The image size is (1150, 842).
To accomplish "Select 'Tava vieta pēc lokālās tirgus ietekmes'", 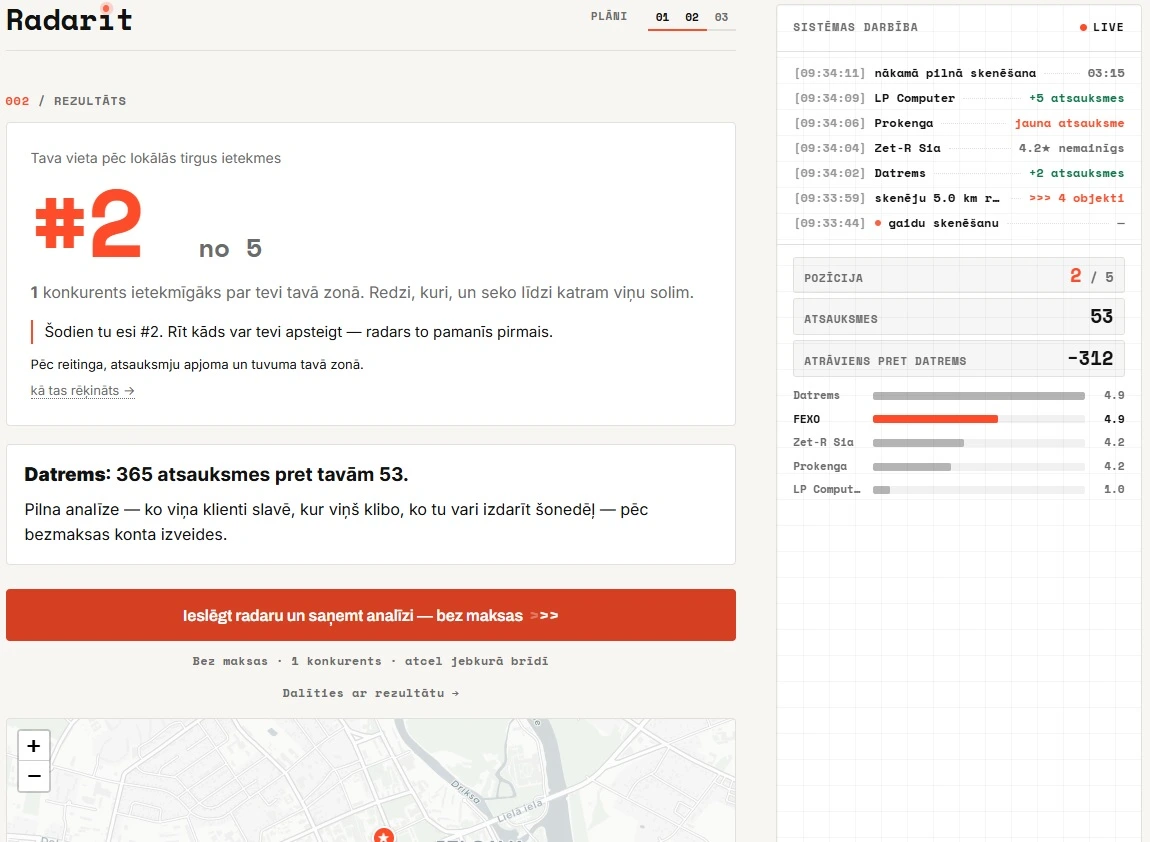I will [155, 158].
